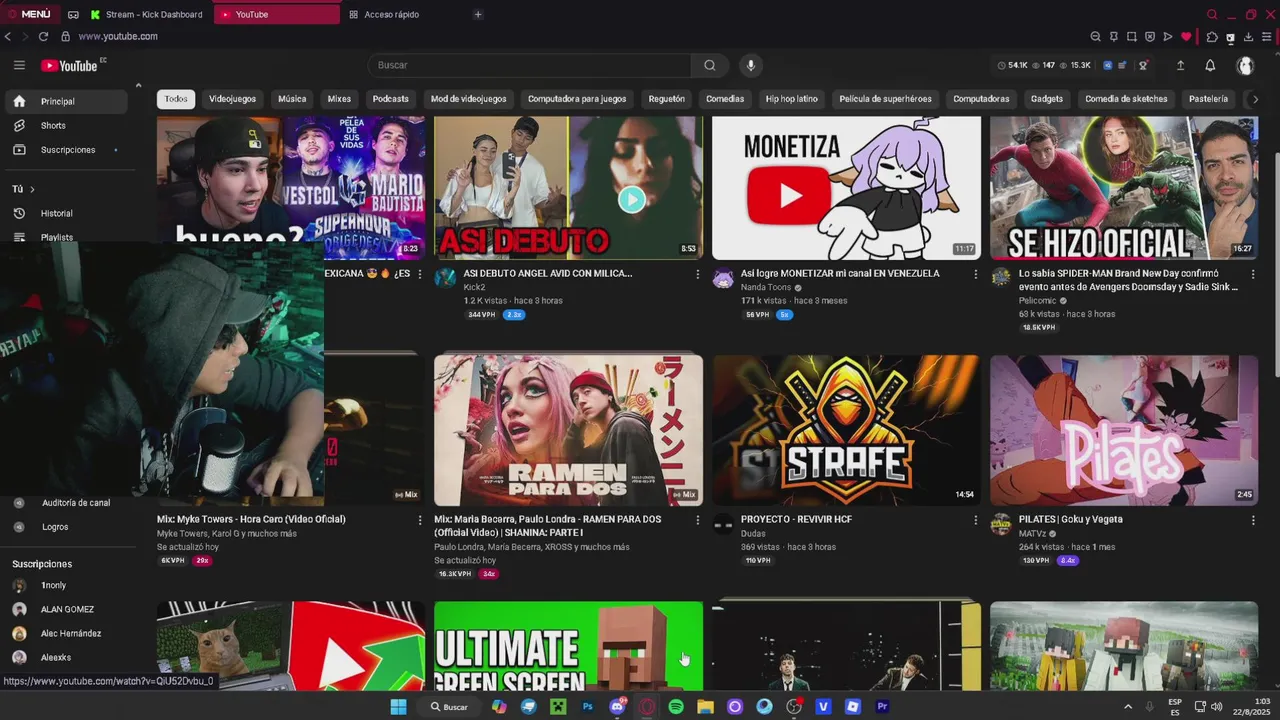
Task: Open more options for ASI DEBUTO video
Action: point(698,274)
